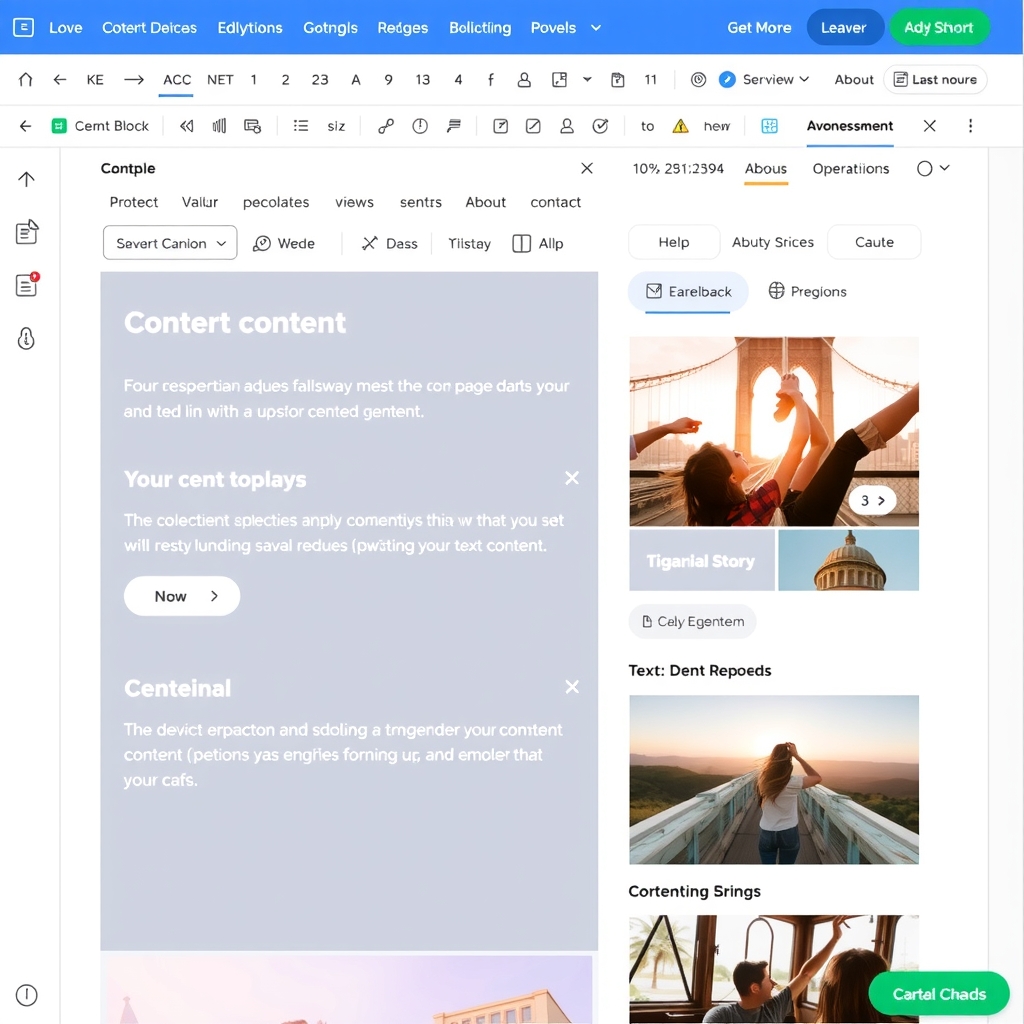Viewport: 1024px width, 1024px height.
Task: Click the Wede tool button
Action: point(284,244)
